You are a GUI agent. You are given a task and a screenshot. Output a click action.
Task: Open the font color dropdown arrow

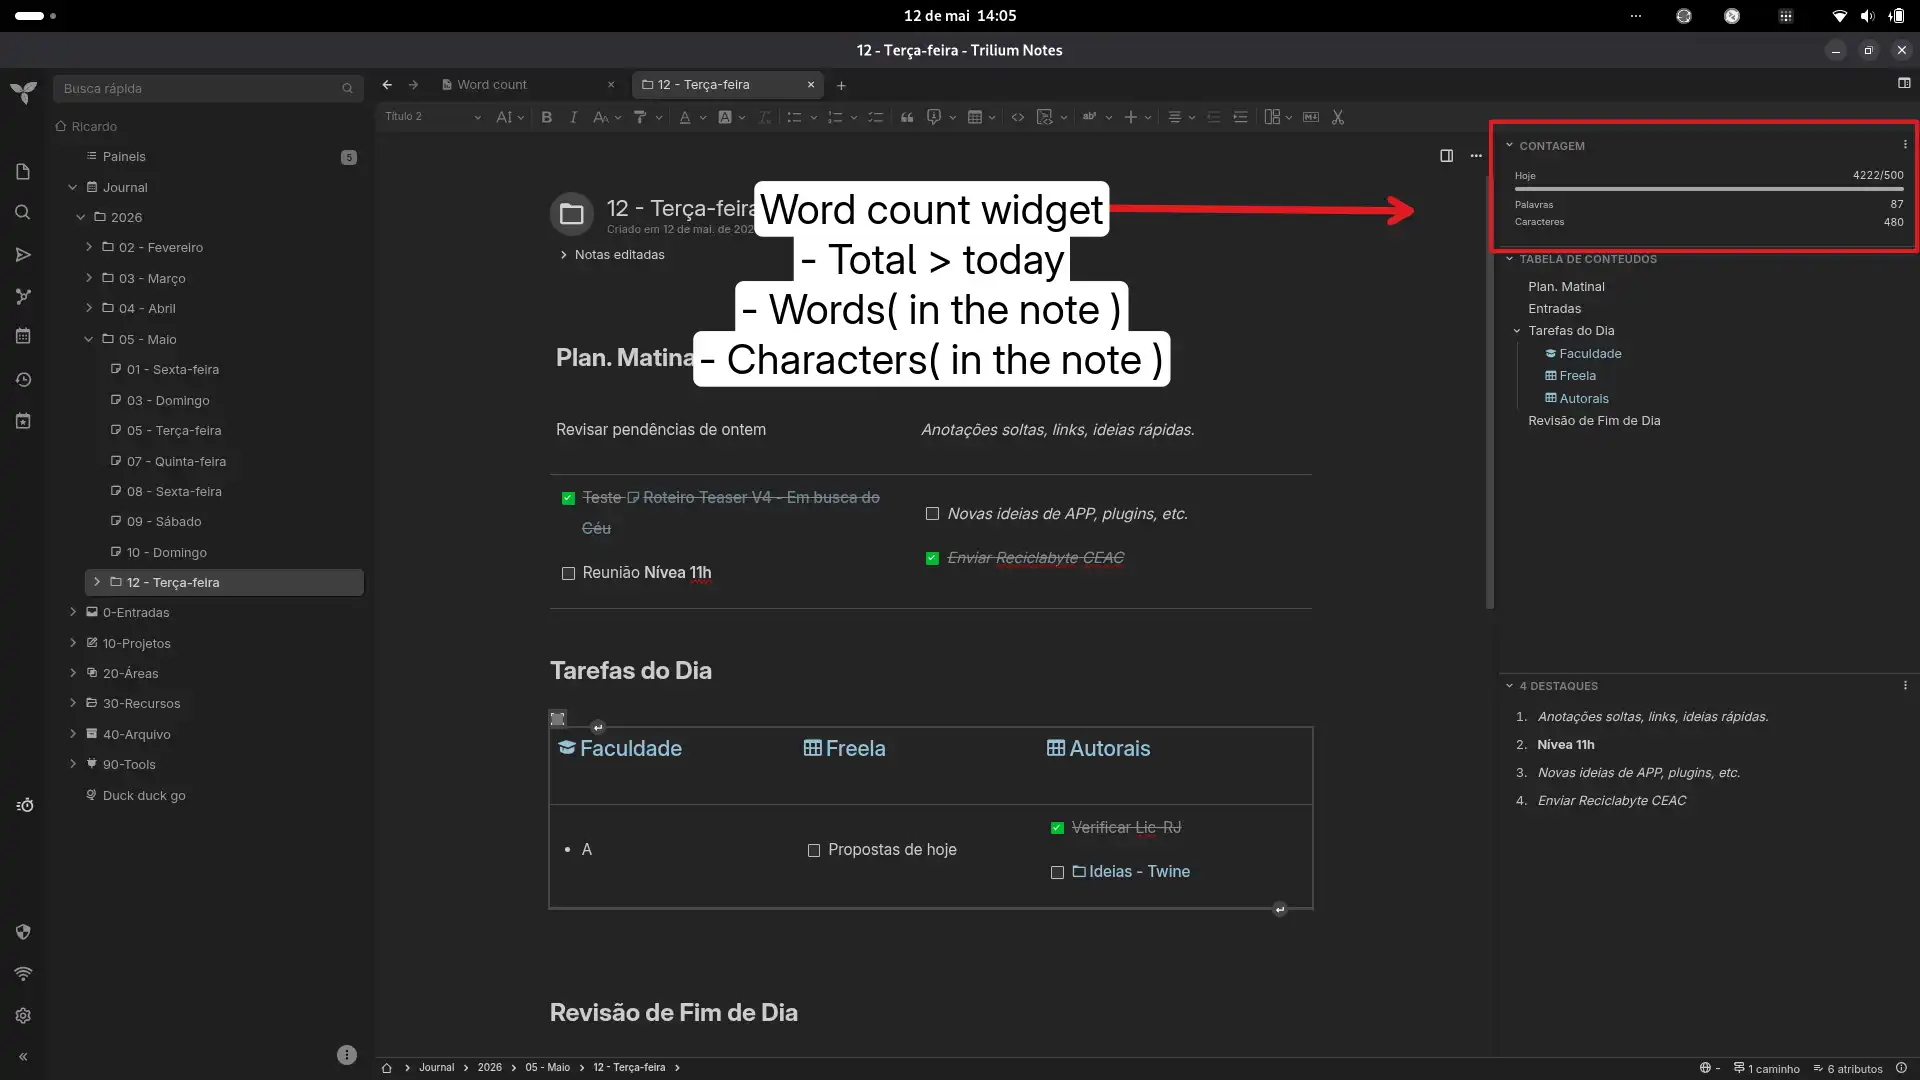[703, 118]
